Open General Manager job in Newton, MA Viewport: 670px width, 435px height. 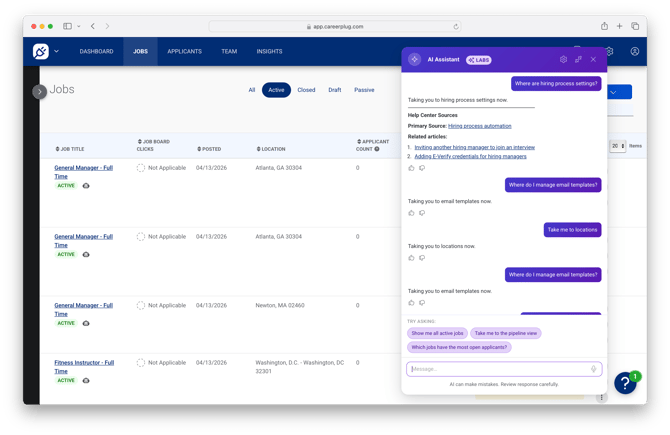coord(83,309)
